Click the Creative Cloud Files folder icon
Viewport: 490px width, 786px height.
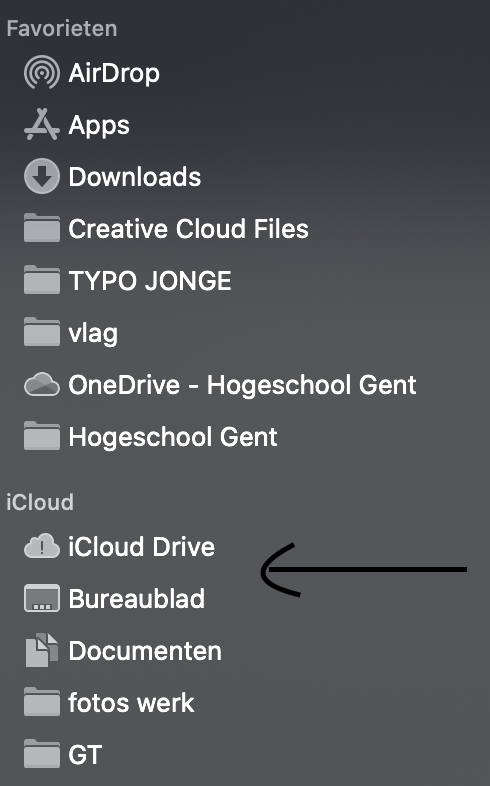tap(42, 228)
